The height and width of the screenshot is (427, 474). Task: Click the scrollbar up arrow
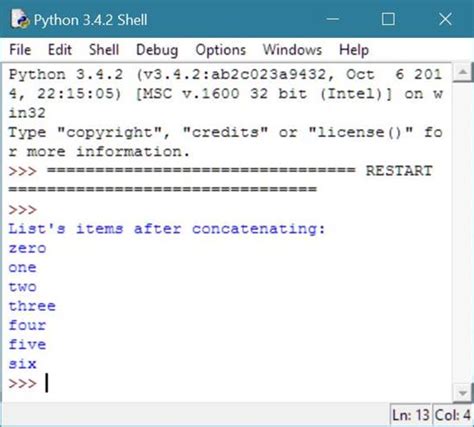coord(463,72)
